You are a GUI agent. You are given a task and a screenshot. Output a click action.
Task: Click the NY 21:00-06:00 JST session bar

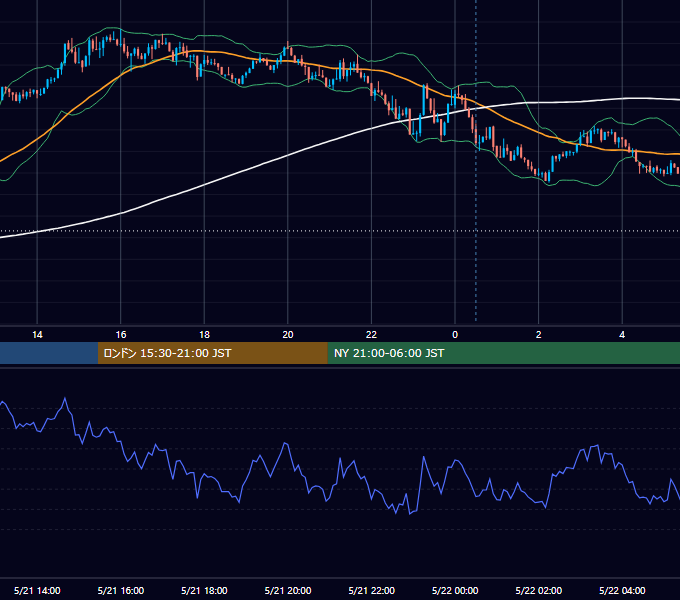[503, 353]
